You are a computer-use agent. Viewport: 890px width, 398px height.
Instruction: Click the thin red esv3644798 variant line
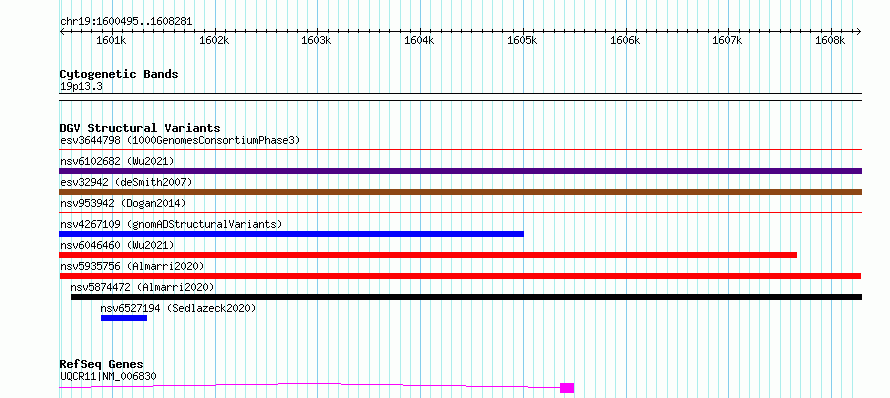pos(460,150)
